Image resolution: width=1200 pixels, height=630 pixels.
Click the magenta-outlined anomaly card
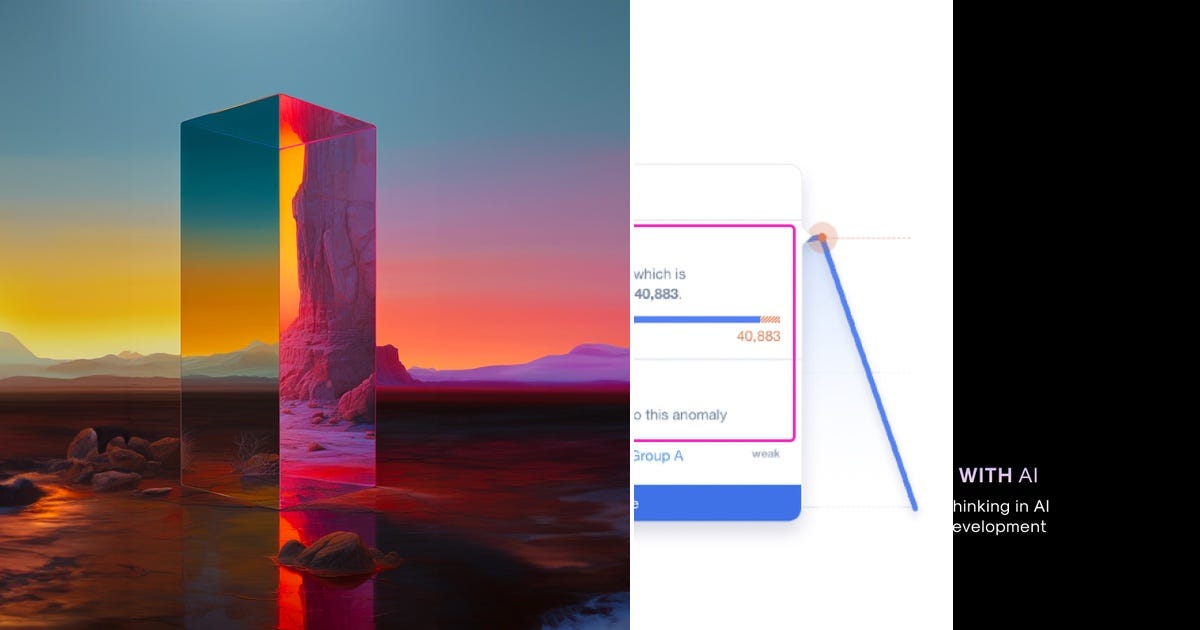point(714,332)
